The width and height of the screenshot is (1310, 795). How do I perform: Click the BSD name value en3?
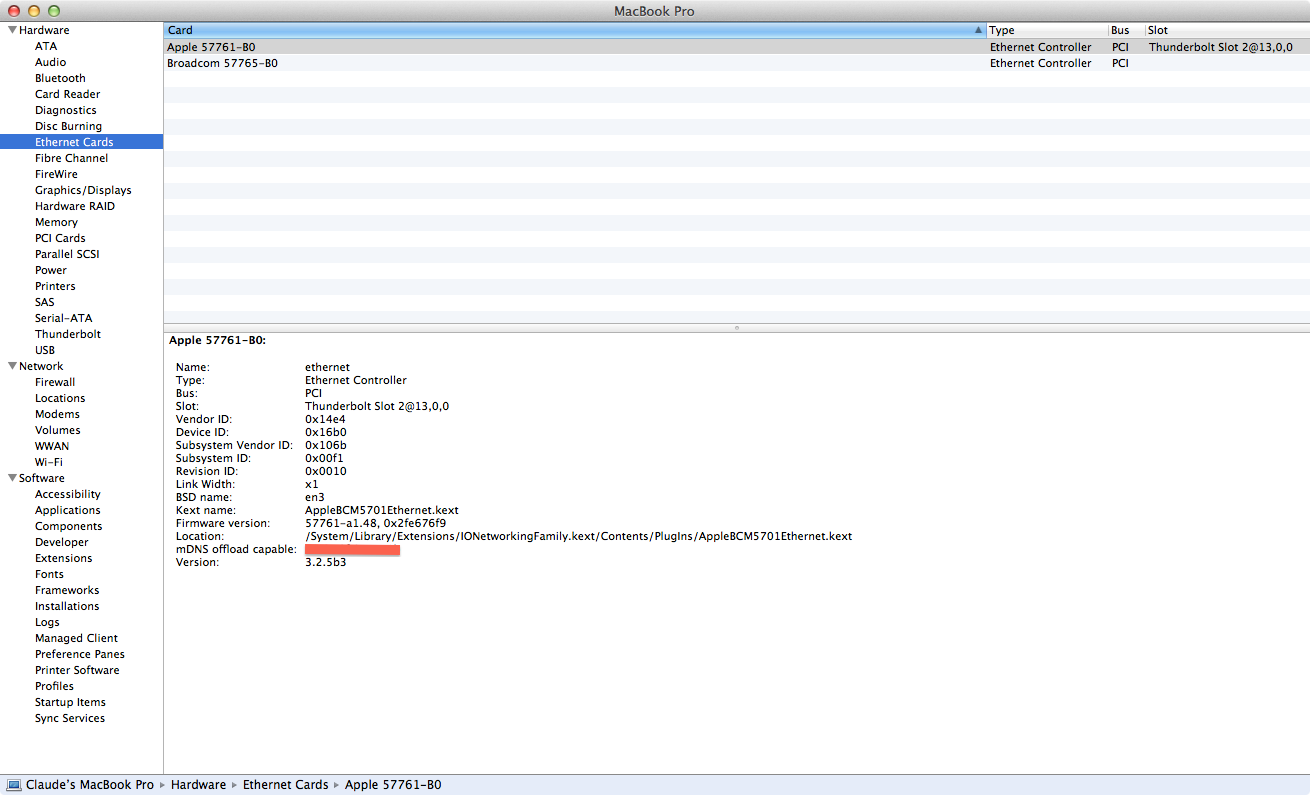coord(314,497)
